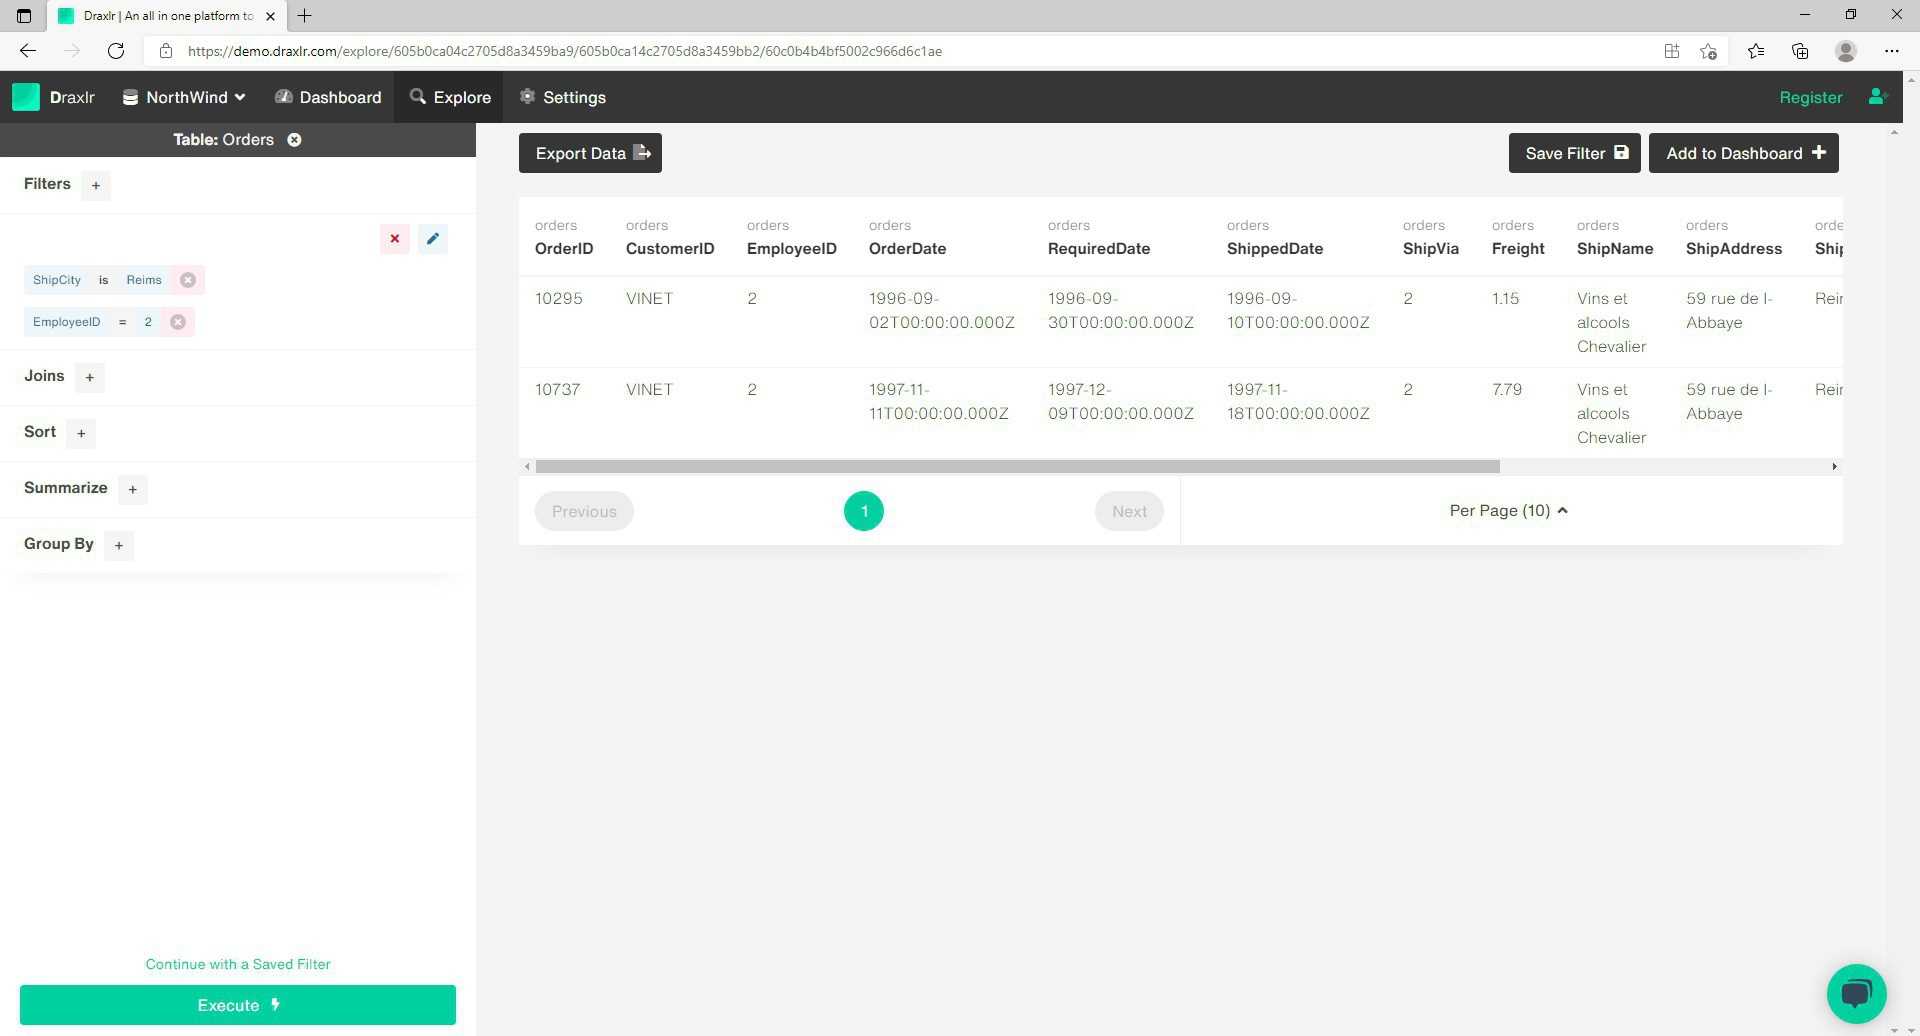Close the Draxlr browser tab

pos(270,16)
